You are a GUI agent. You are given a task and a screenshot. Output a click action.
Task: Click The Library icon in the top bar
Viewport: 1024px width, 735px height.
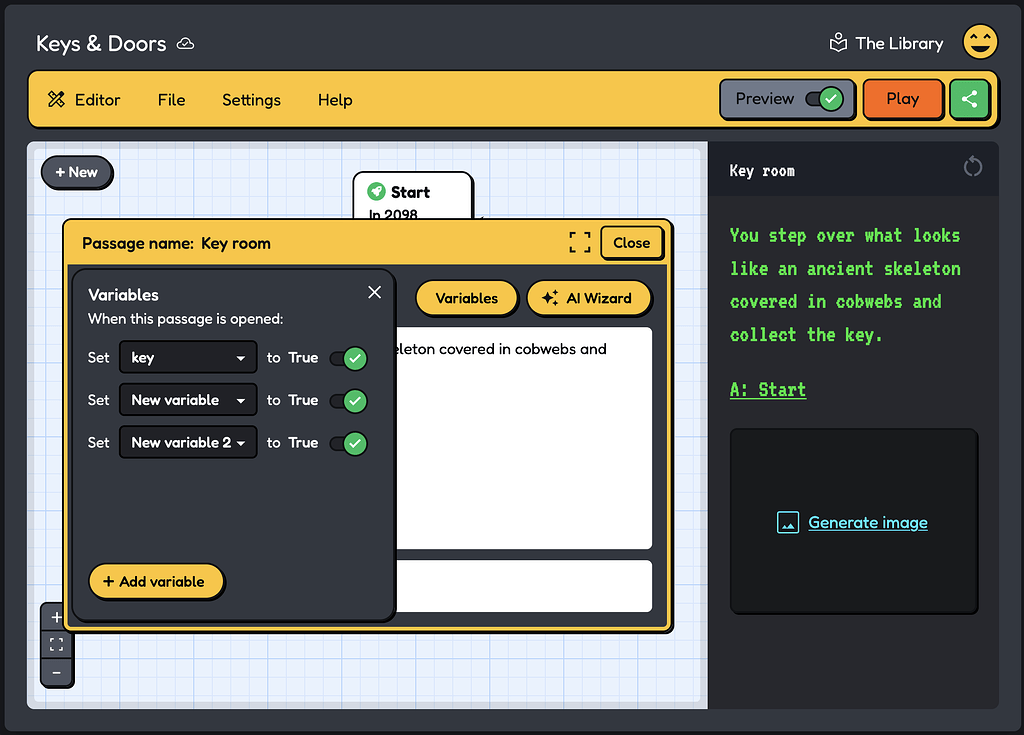point(838,42)
